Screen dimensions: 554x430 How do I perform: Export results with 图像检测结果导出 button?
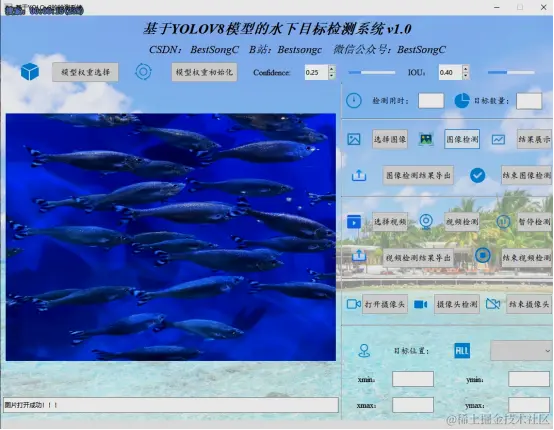pos(418,175)
